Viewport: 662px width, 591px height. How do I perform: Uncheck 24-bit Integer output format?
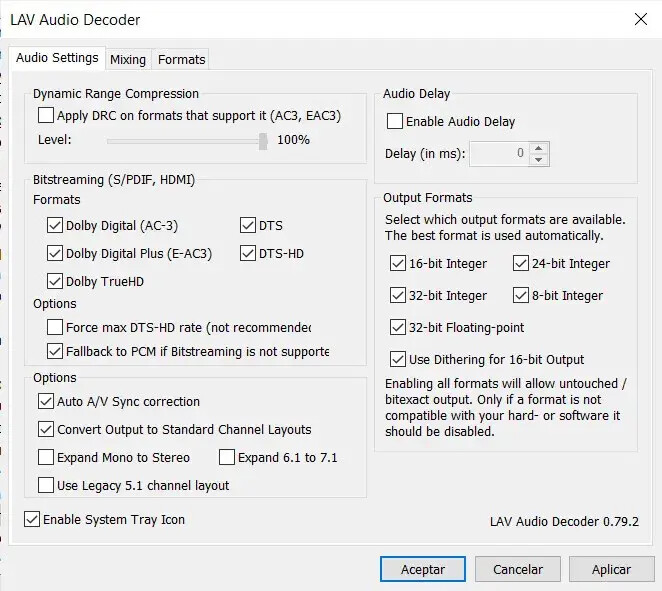(521, 264)
